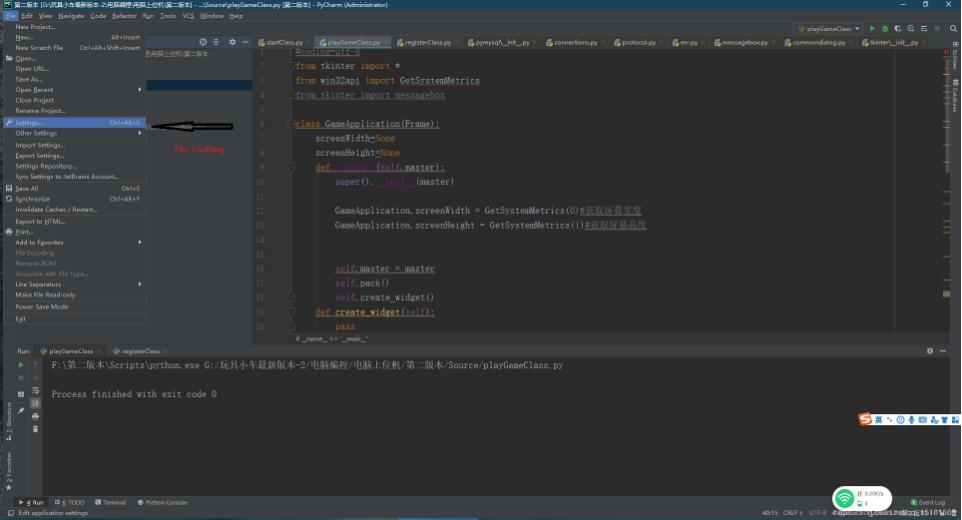Click the restore layout icon in Run panel
The height and width of the screenshot is (520, 962).
click(x=21, y=394)
